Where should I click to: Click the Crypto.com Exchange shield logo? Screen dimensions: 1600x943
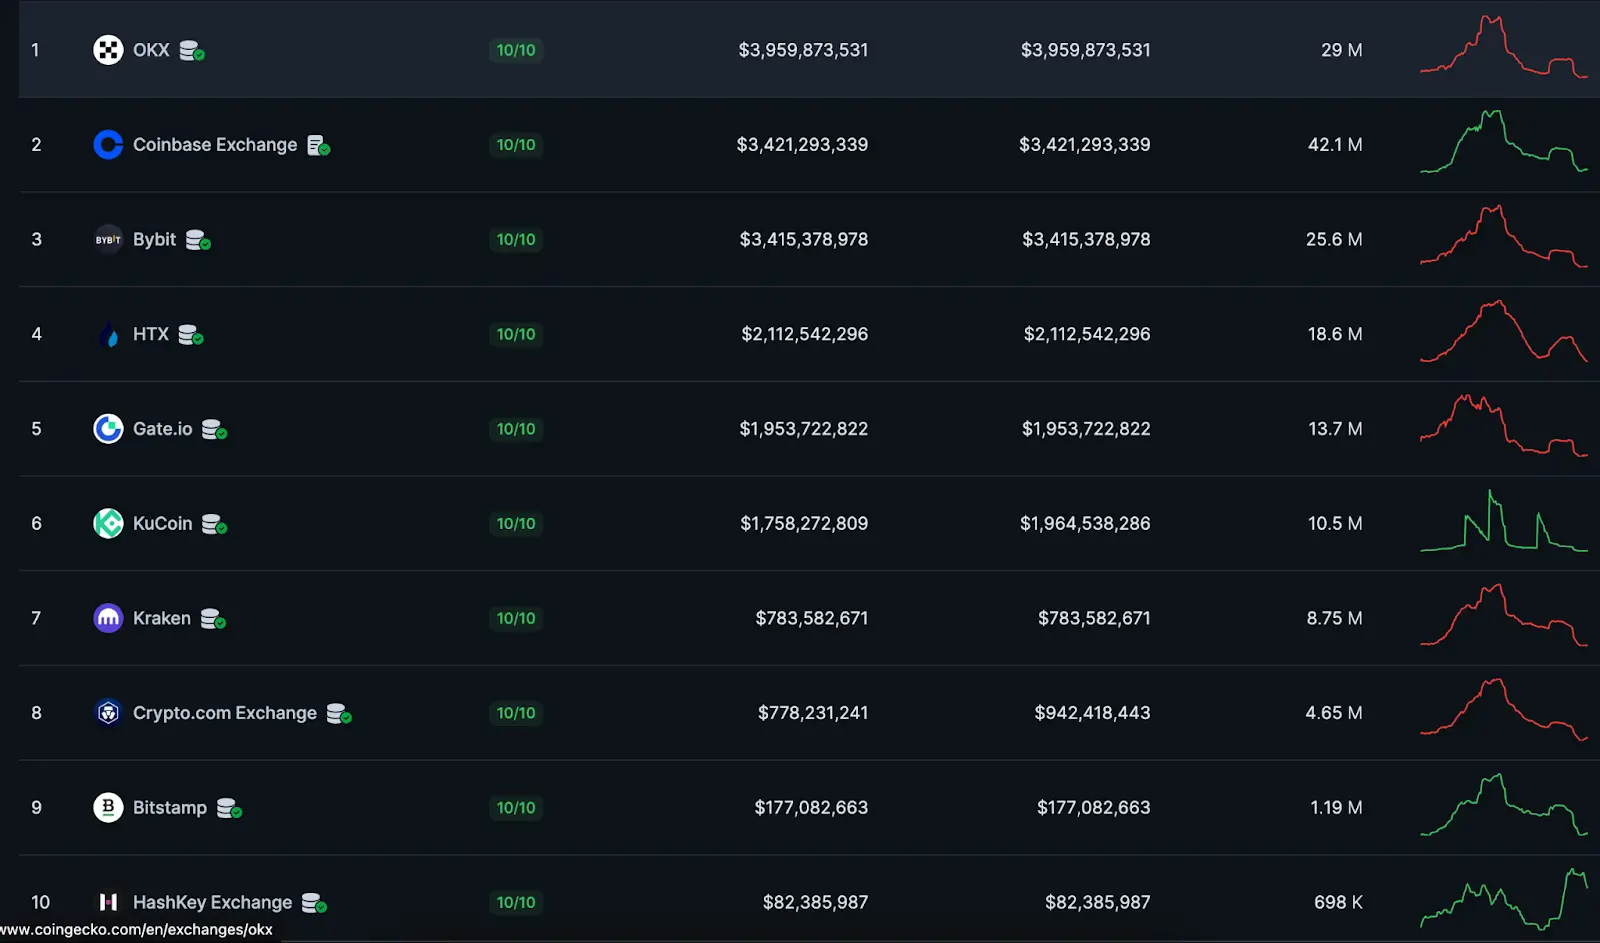click(x=108, y=713)
